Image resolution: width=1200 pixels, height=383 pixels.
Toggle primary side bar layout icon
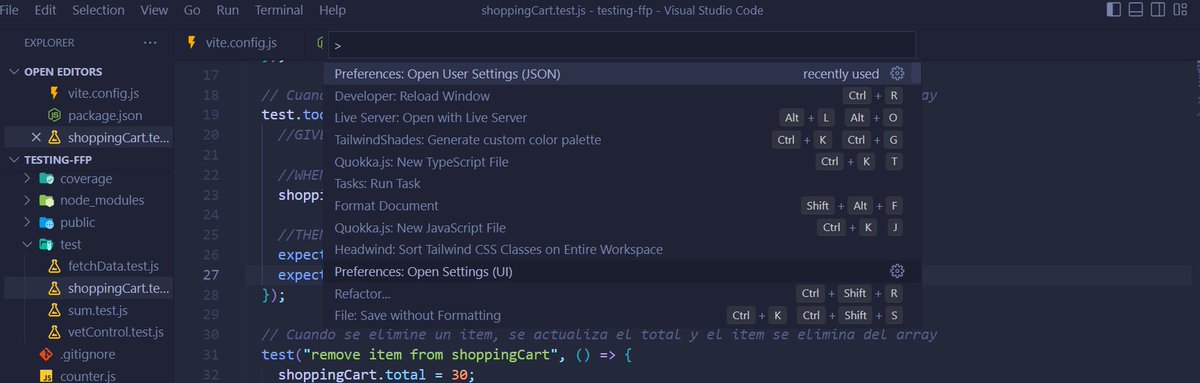(x=1114, y=10)
